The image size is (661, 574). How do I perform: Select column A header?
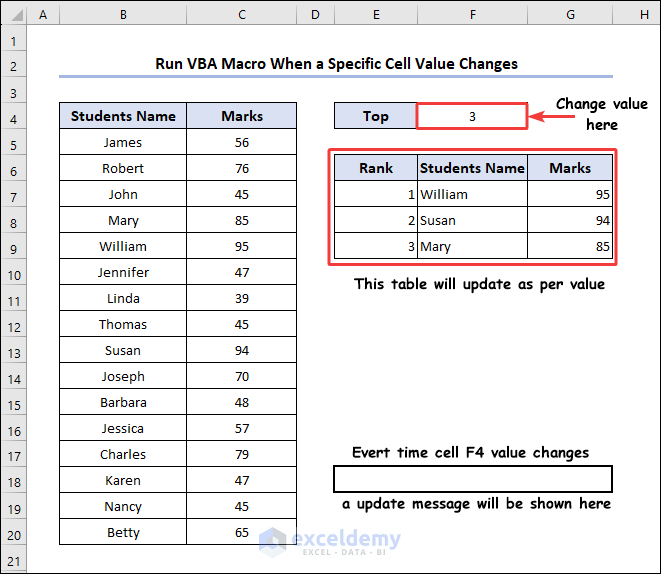pos(43,15)
